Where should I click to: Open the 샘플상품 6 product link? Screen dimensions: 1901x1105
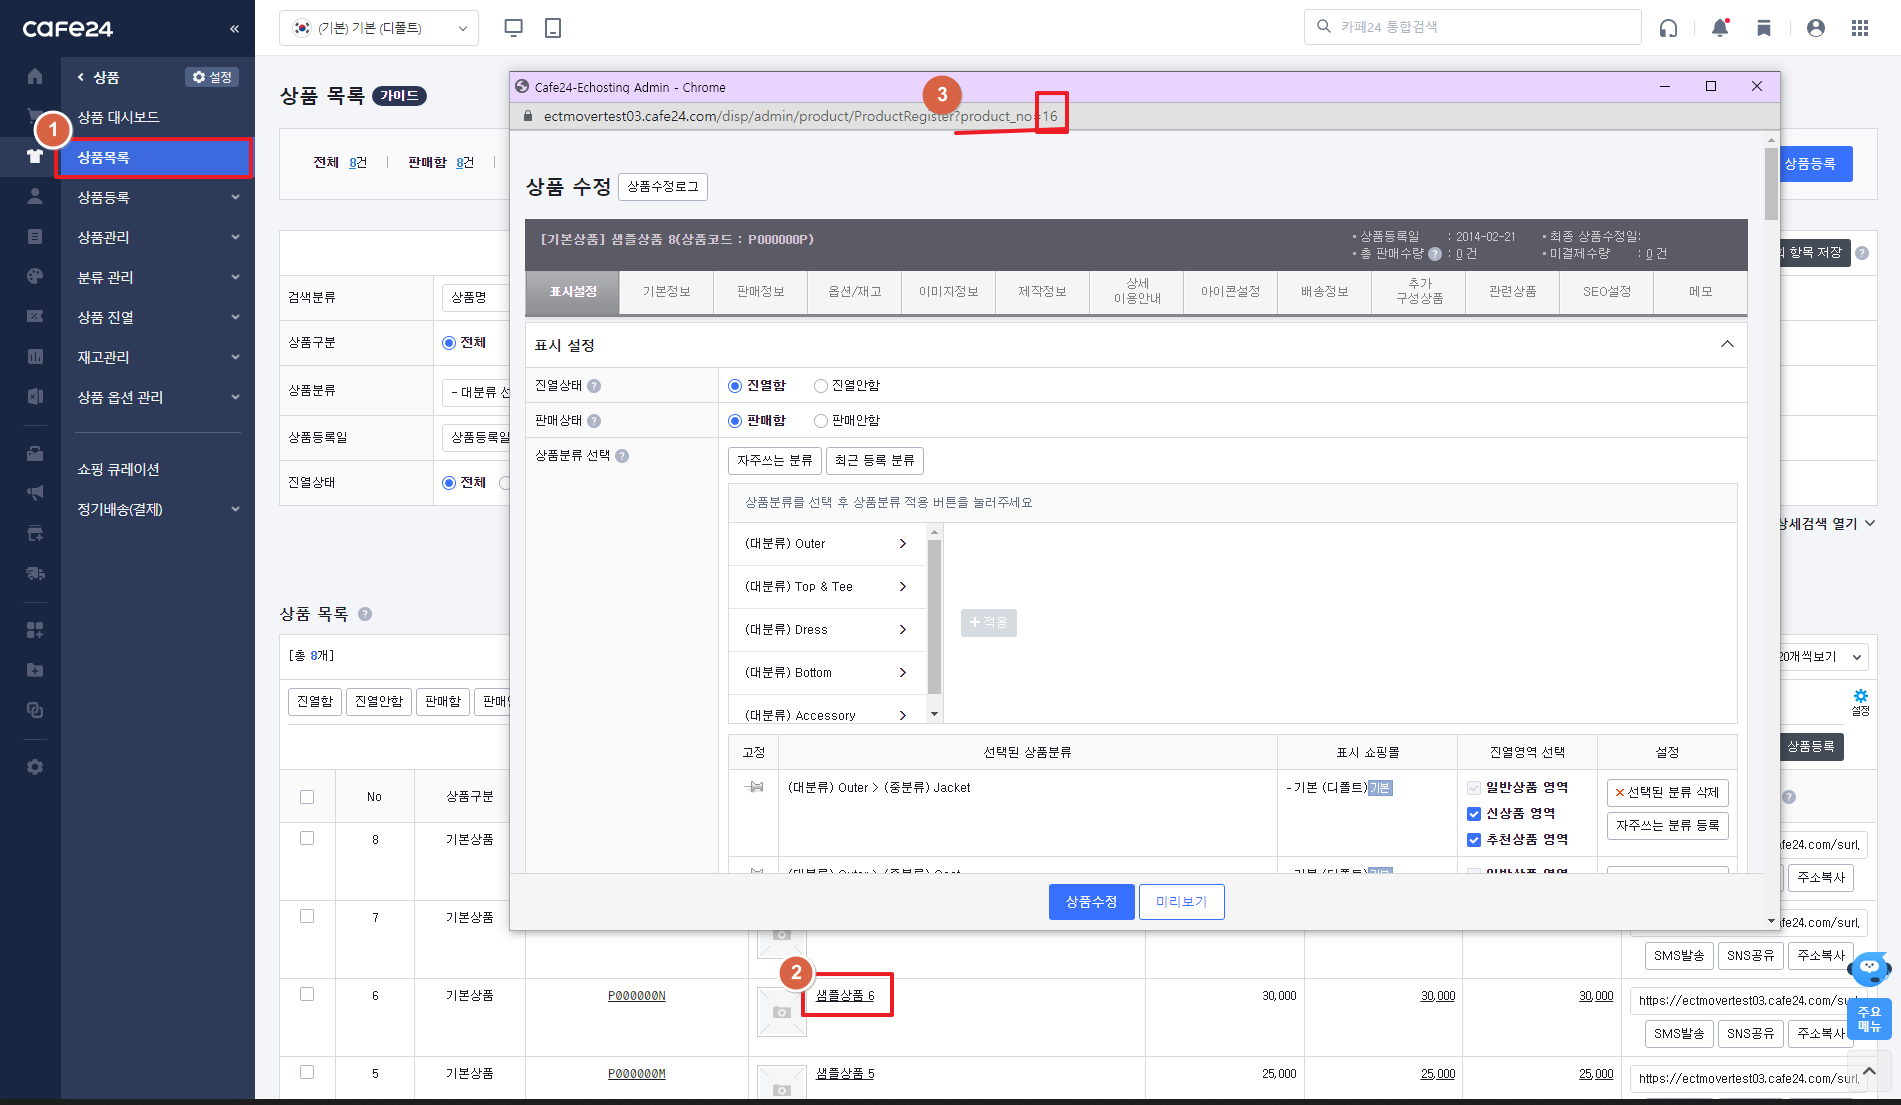(845, 996)
